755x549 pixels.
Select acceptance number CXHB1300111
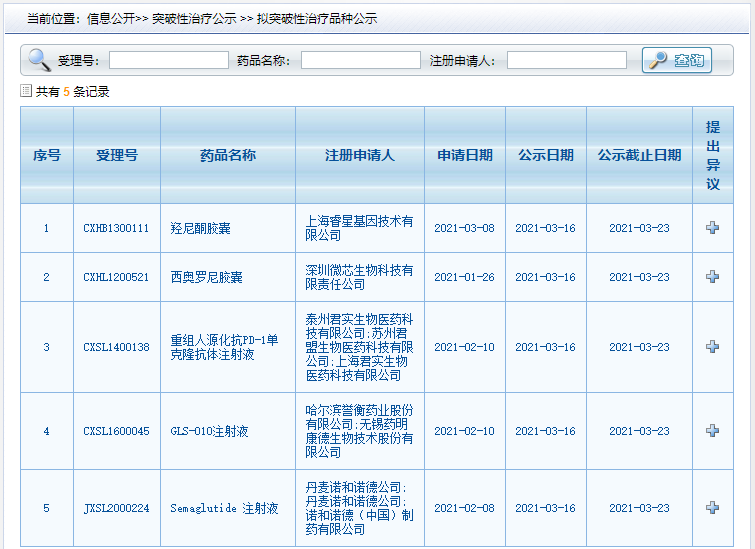pyautogui.click(x=116, y=228)
